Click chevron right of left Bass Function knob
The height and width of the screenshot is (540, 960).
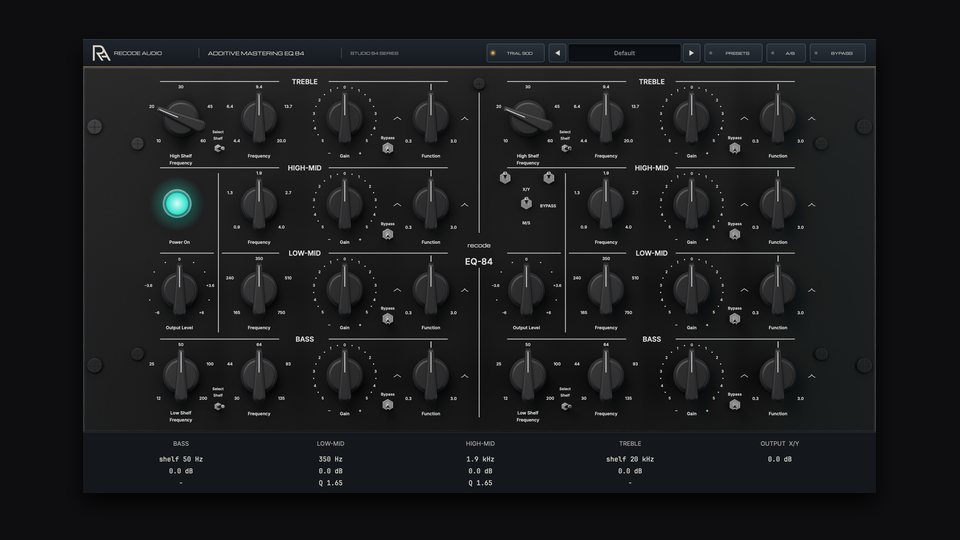pos(465,376)
